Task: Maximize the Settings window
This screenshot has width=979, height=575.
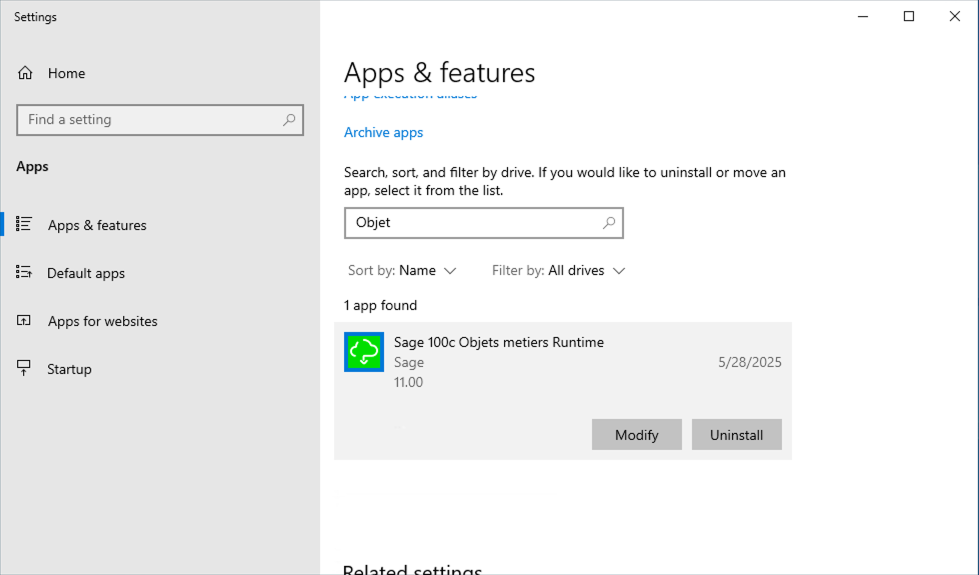Action: 909,16
